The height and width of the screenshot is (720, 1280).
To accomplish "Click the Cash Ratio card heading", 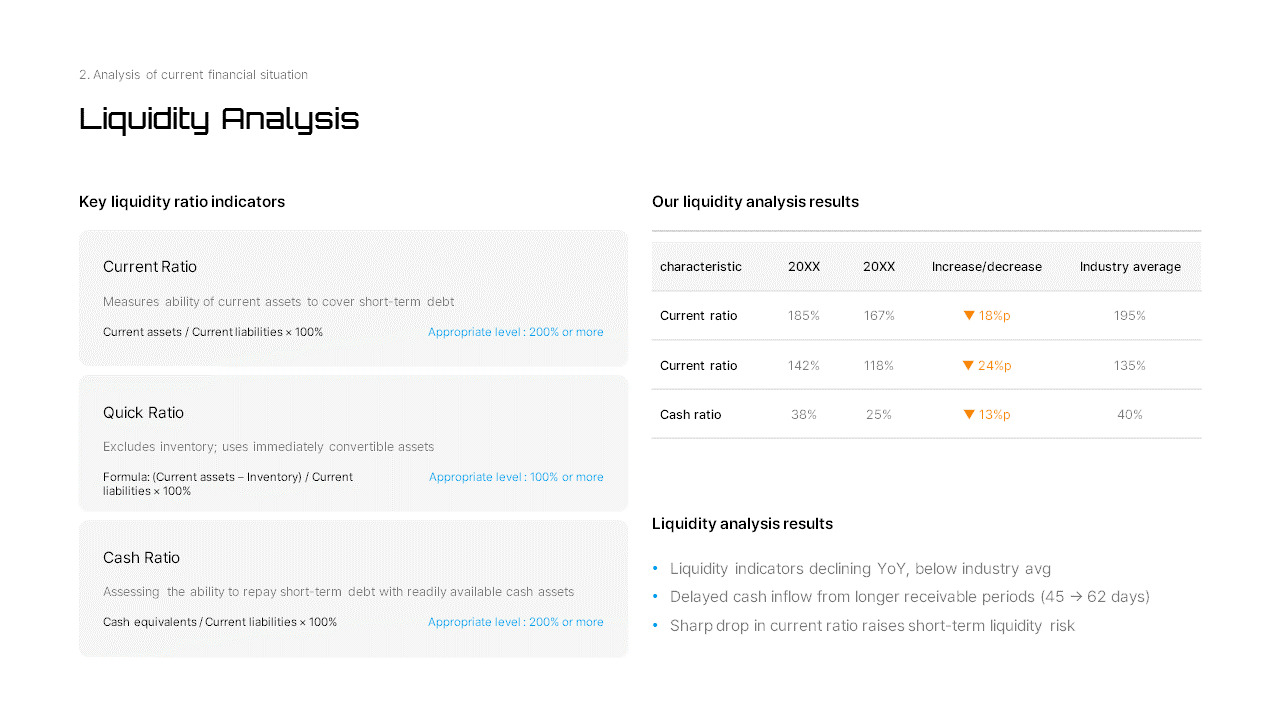I will pos(141,558).
